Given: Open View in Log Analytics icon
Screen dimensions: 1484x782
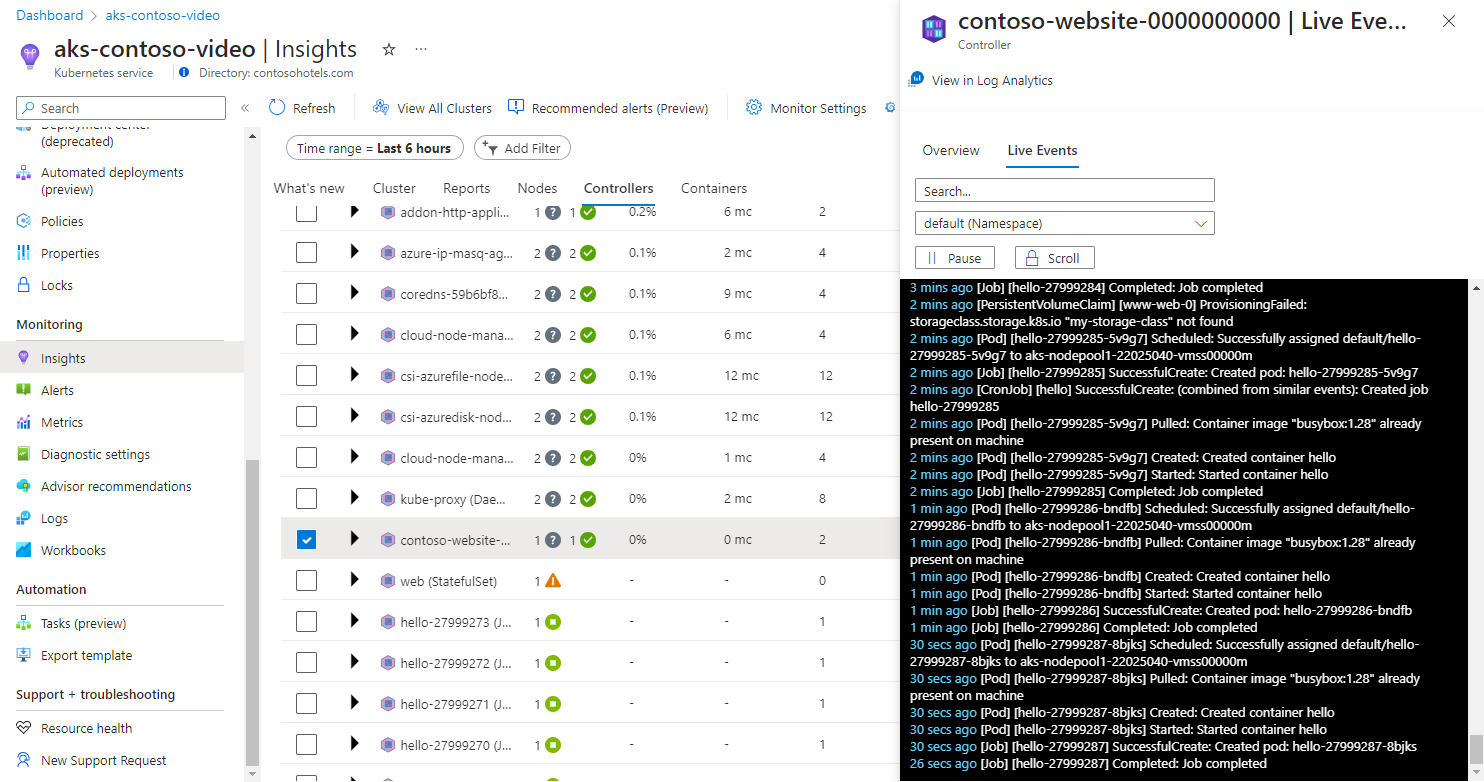Looking at the screenshot, I should (917, 80).
